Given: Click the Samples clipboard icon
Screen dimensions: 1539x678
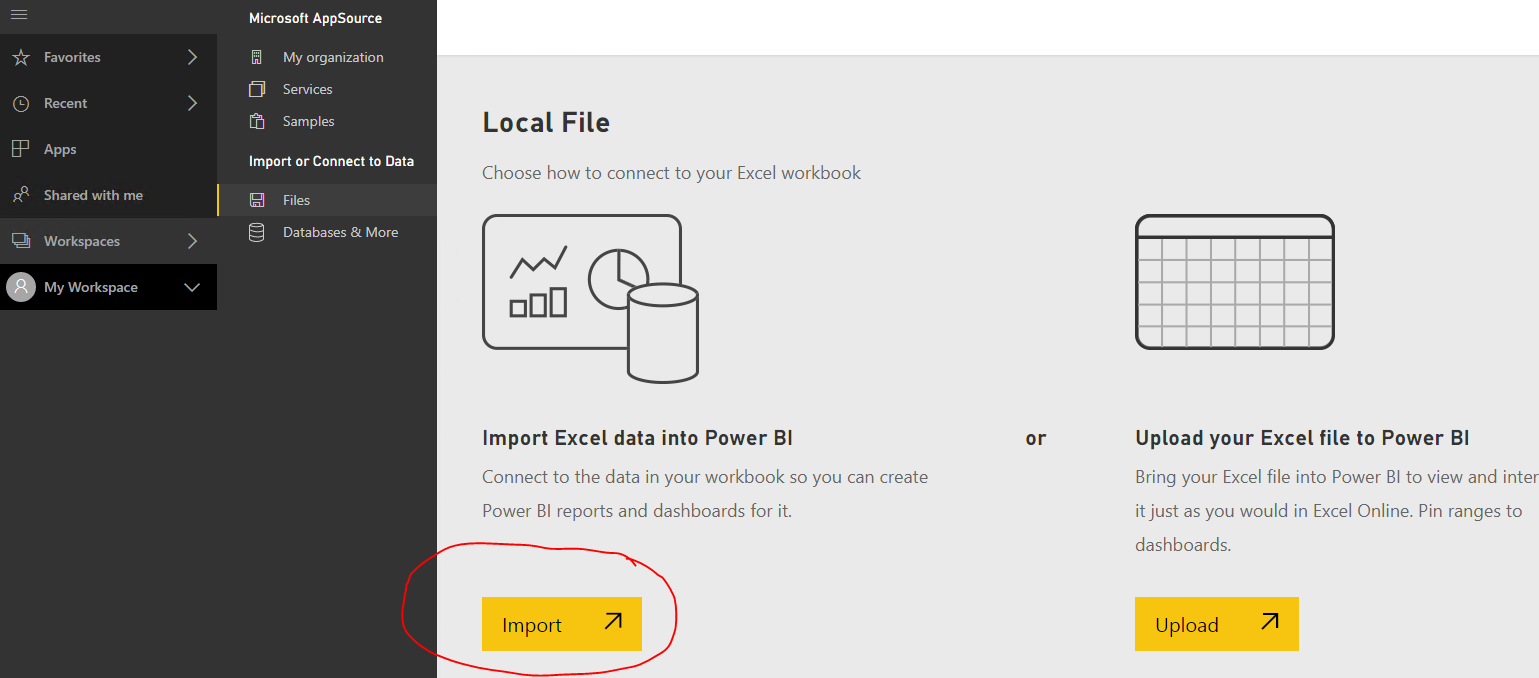Looking at the screenshot, I should [257, 121].
